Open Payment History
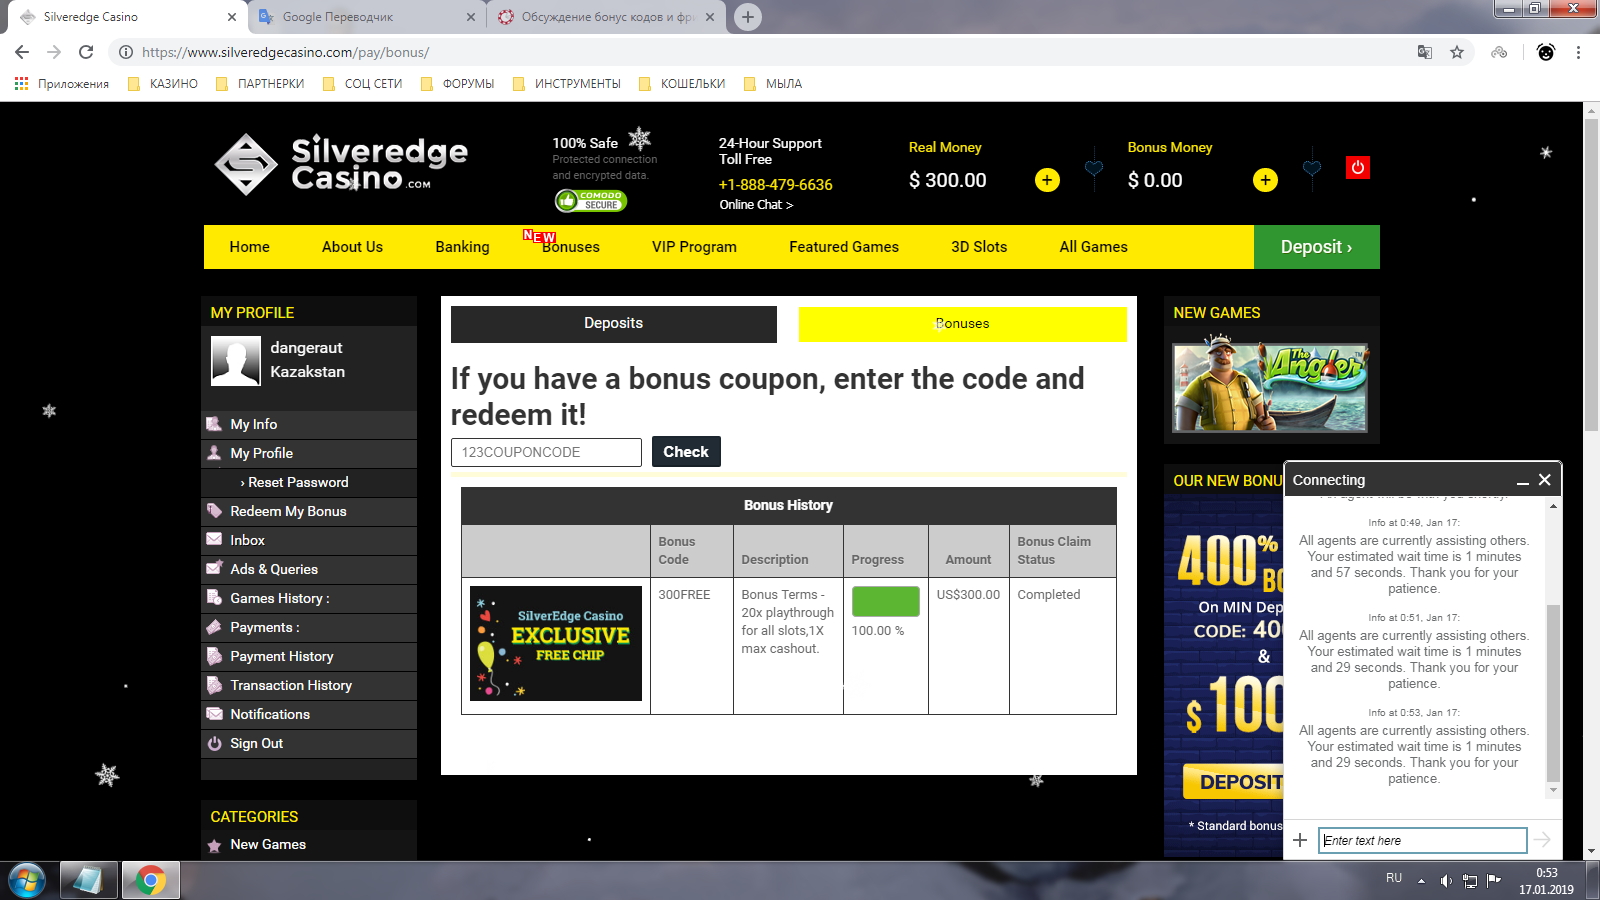Screen dimensions: 1600x900 click(x=309, y=656)
